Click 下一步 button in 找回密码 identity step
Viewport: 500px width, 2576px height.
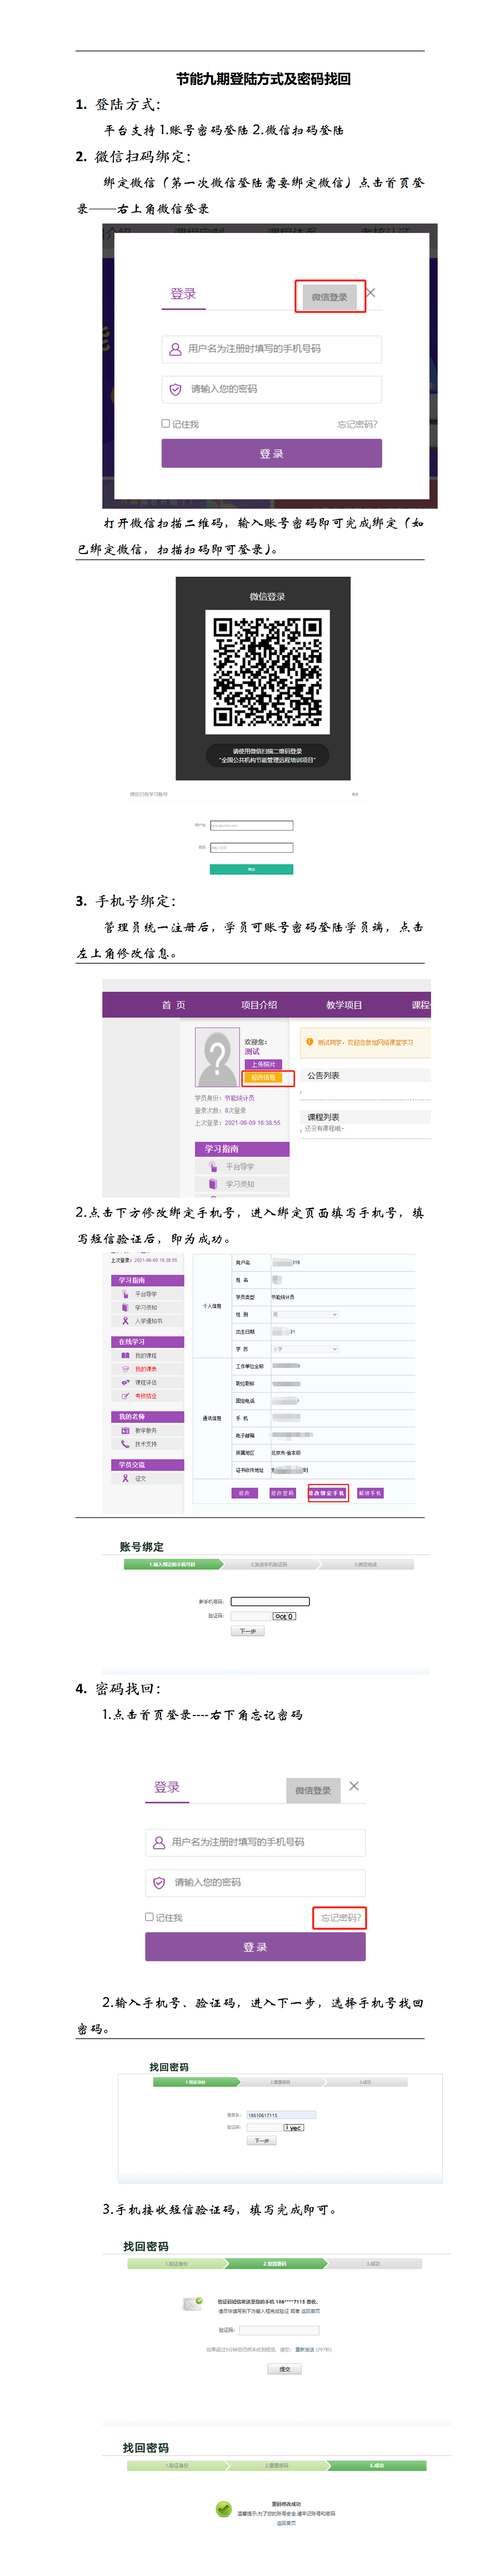261,2141
